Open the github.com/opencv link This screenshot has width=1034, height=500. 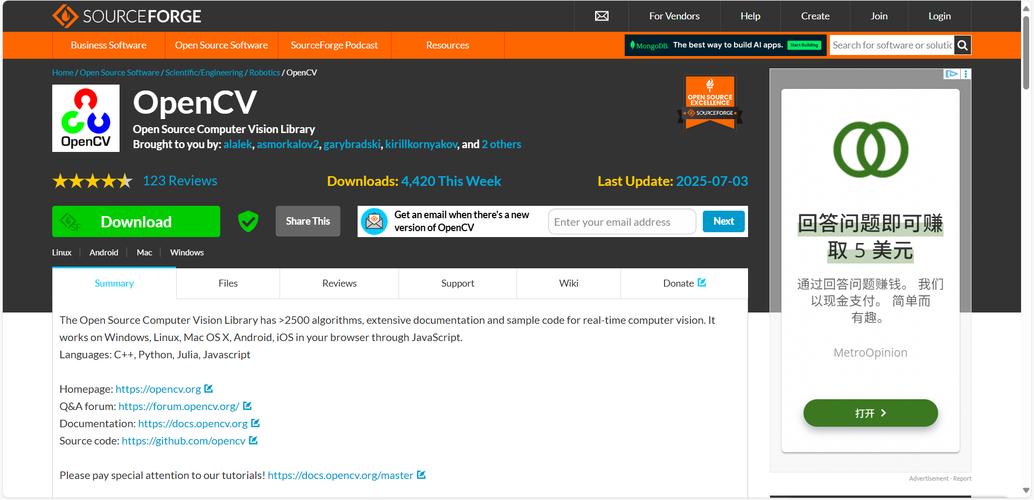(184, 441)
